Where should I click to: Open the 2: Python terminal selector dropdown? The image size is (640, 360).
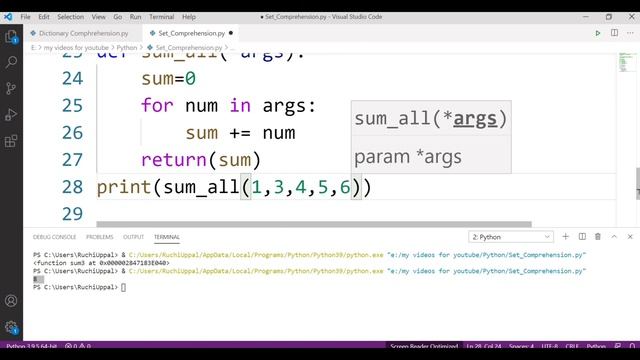point(511,237)
